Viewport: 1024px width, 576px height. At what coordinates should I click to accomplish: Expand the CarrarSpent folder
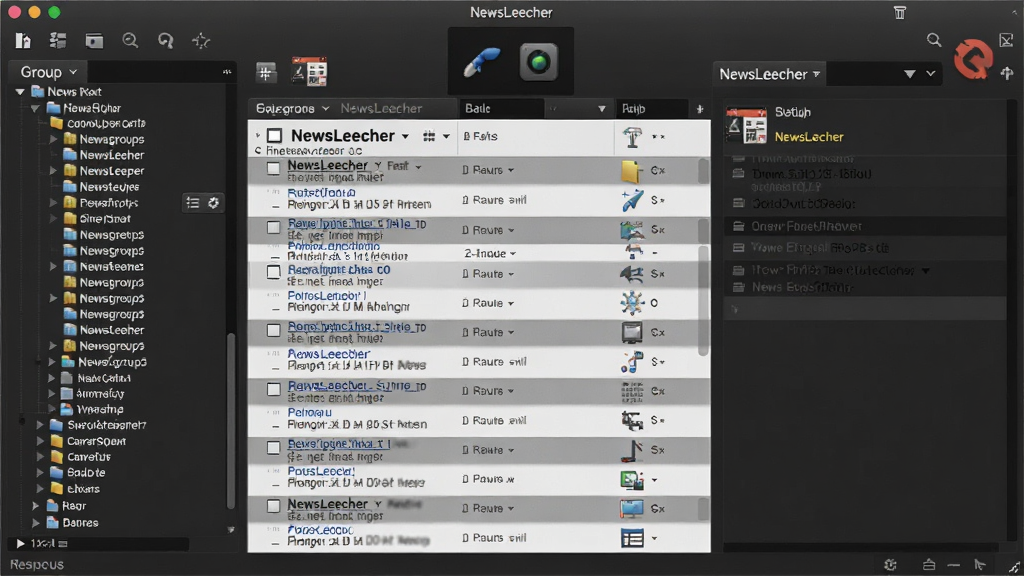[40, 441]
